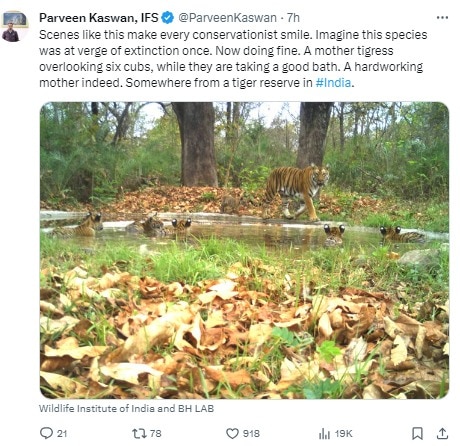Click the 7h timestamp
This screenshot has width=460, height=446.
tap(293, 18)
